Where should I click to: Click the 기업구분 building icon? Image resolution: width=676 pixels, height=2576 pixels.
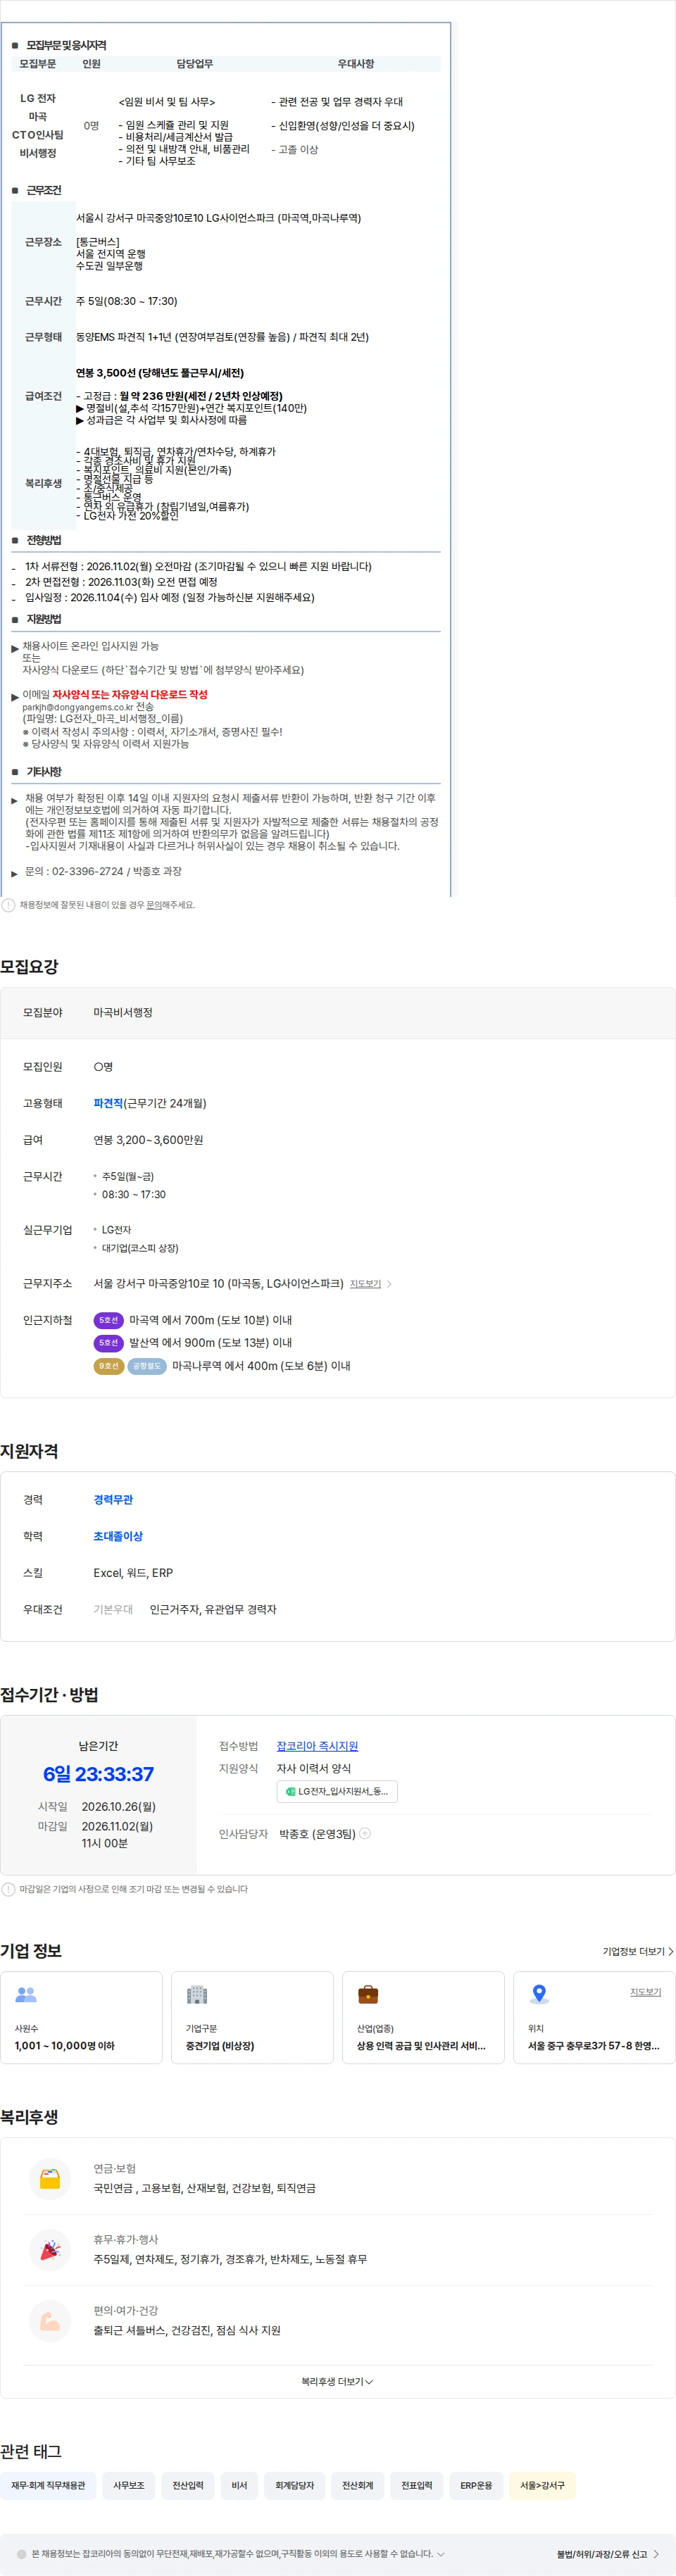coord(197,1994)
